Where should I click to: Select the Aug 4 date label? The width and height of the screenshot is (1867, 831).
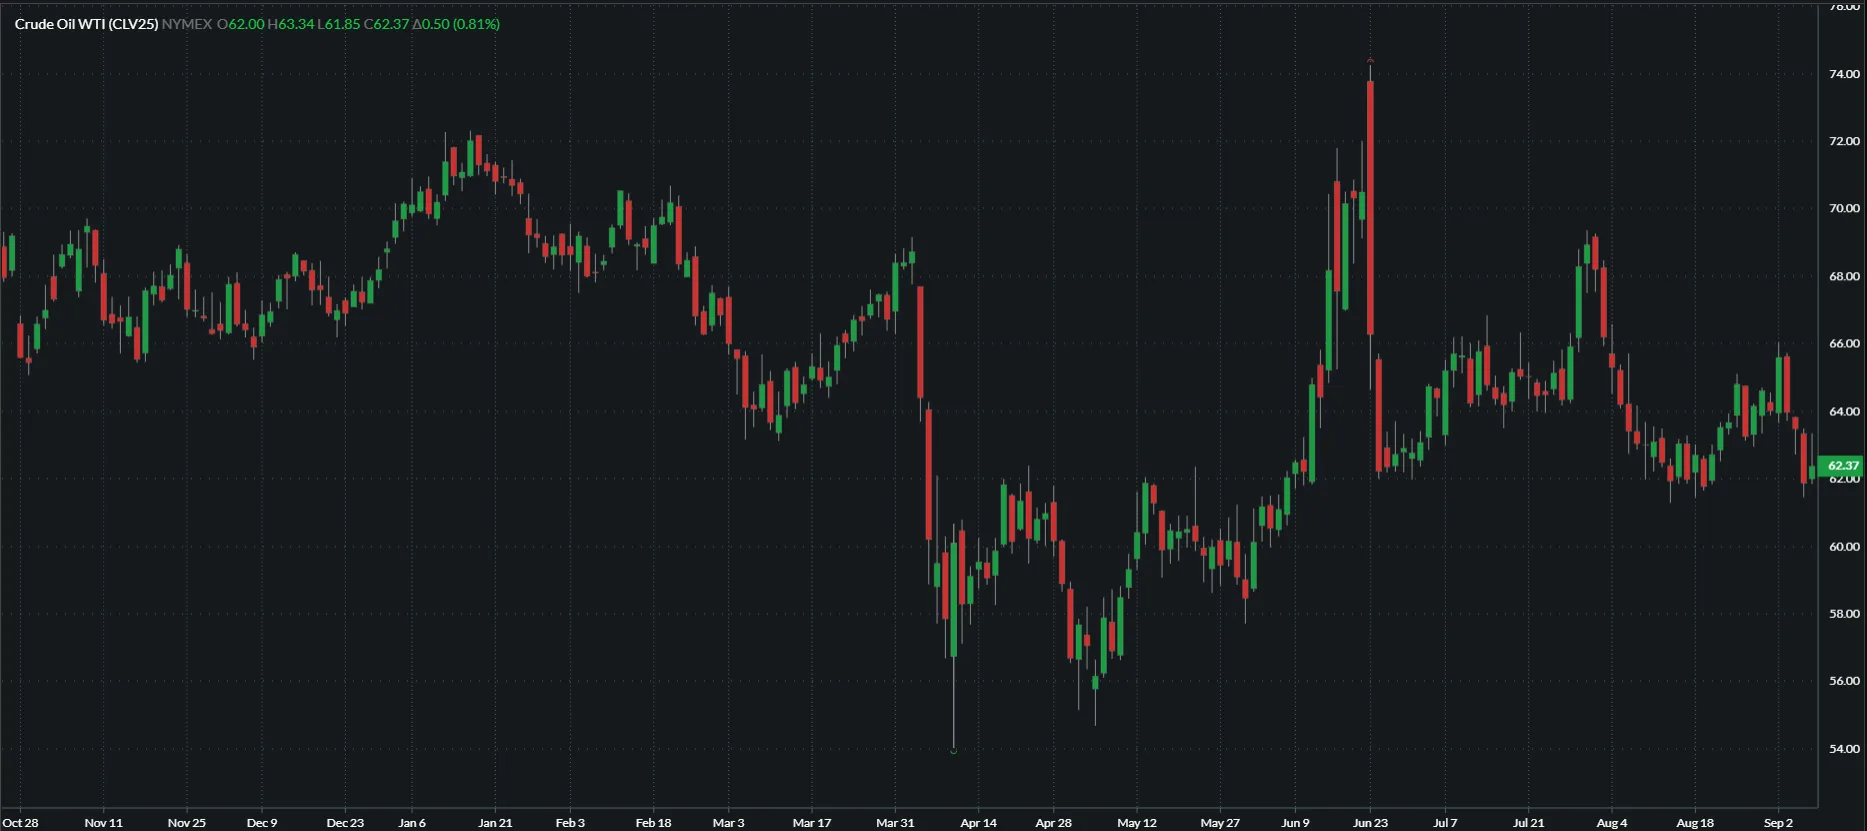coord(1611,822)
